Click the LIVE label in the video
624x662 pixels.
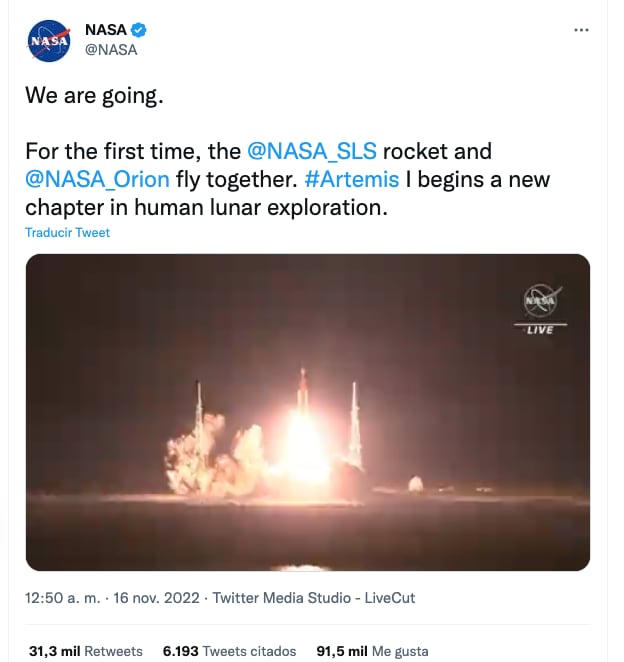540,329
